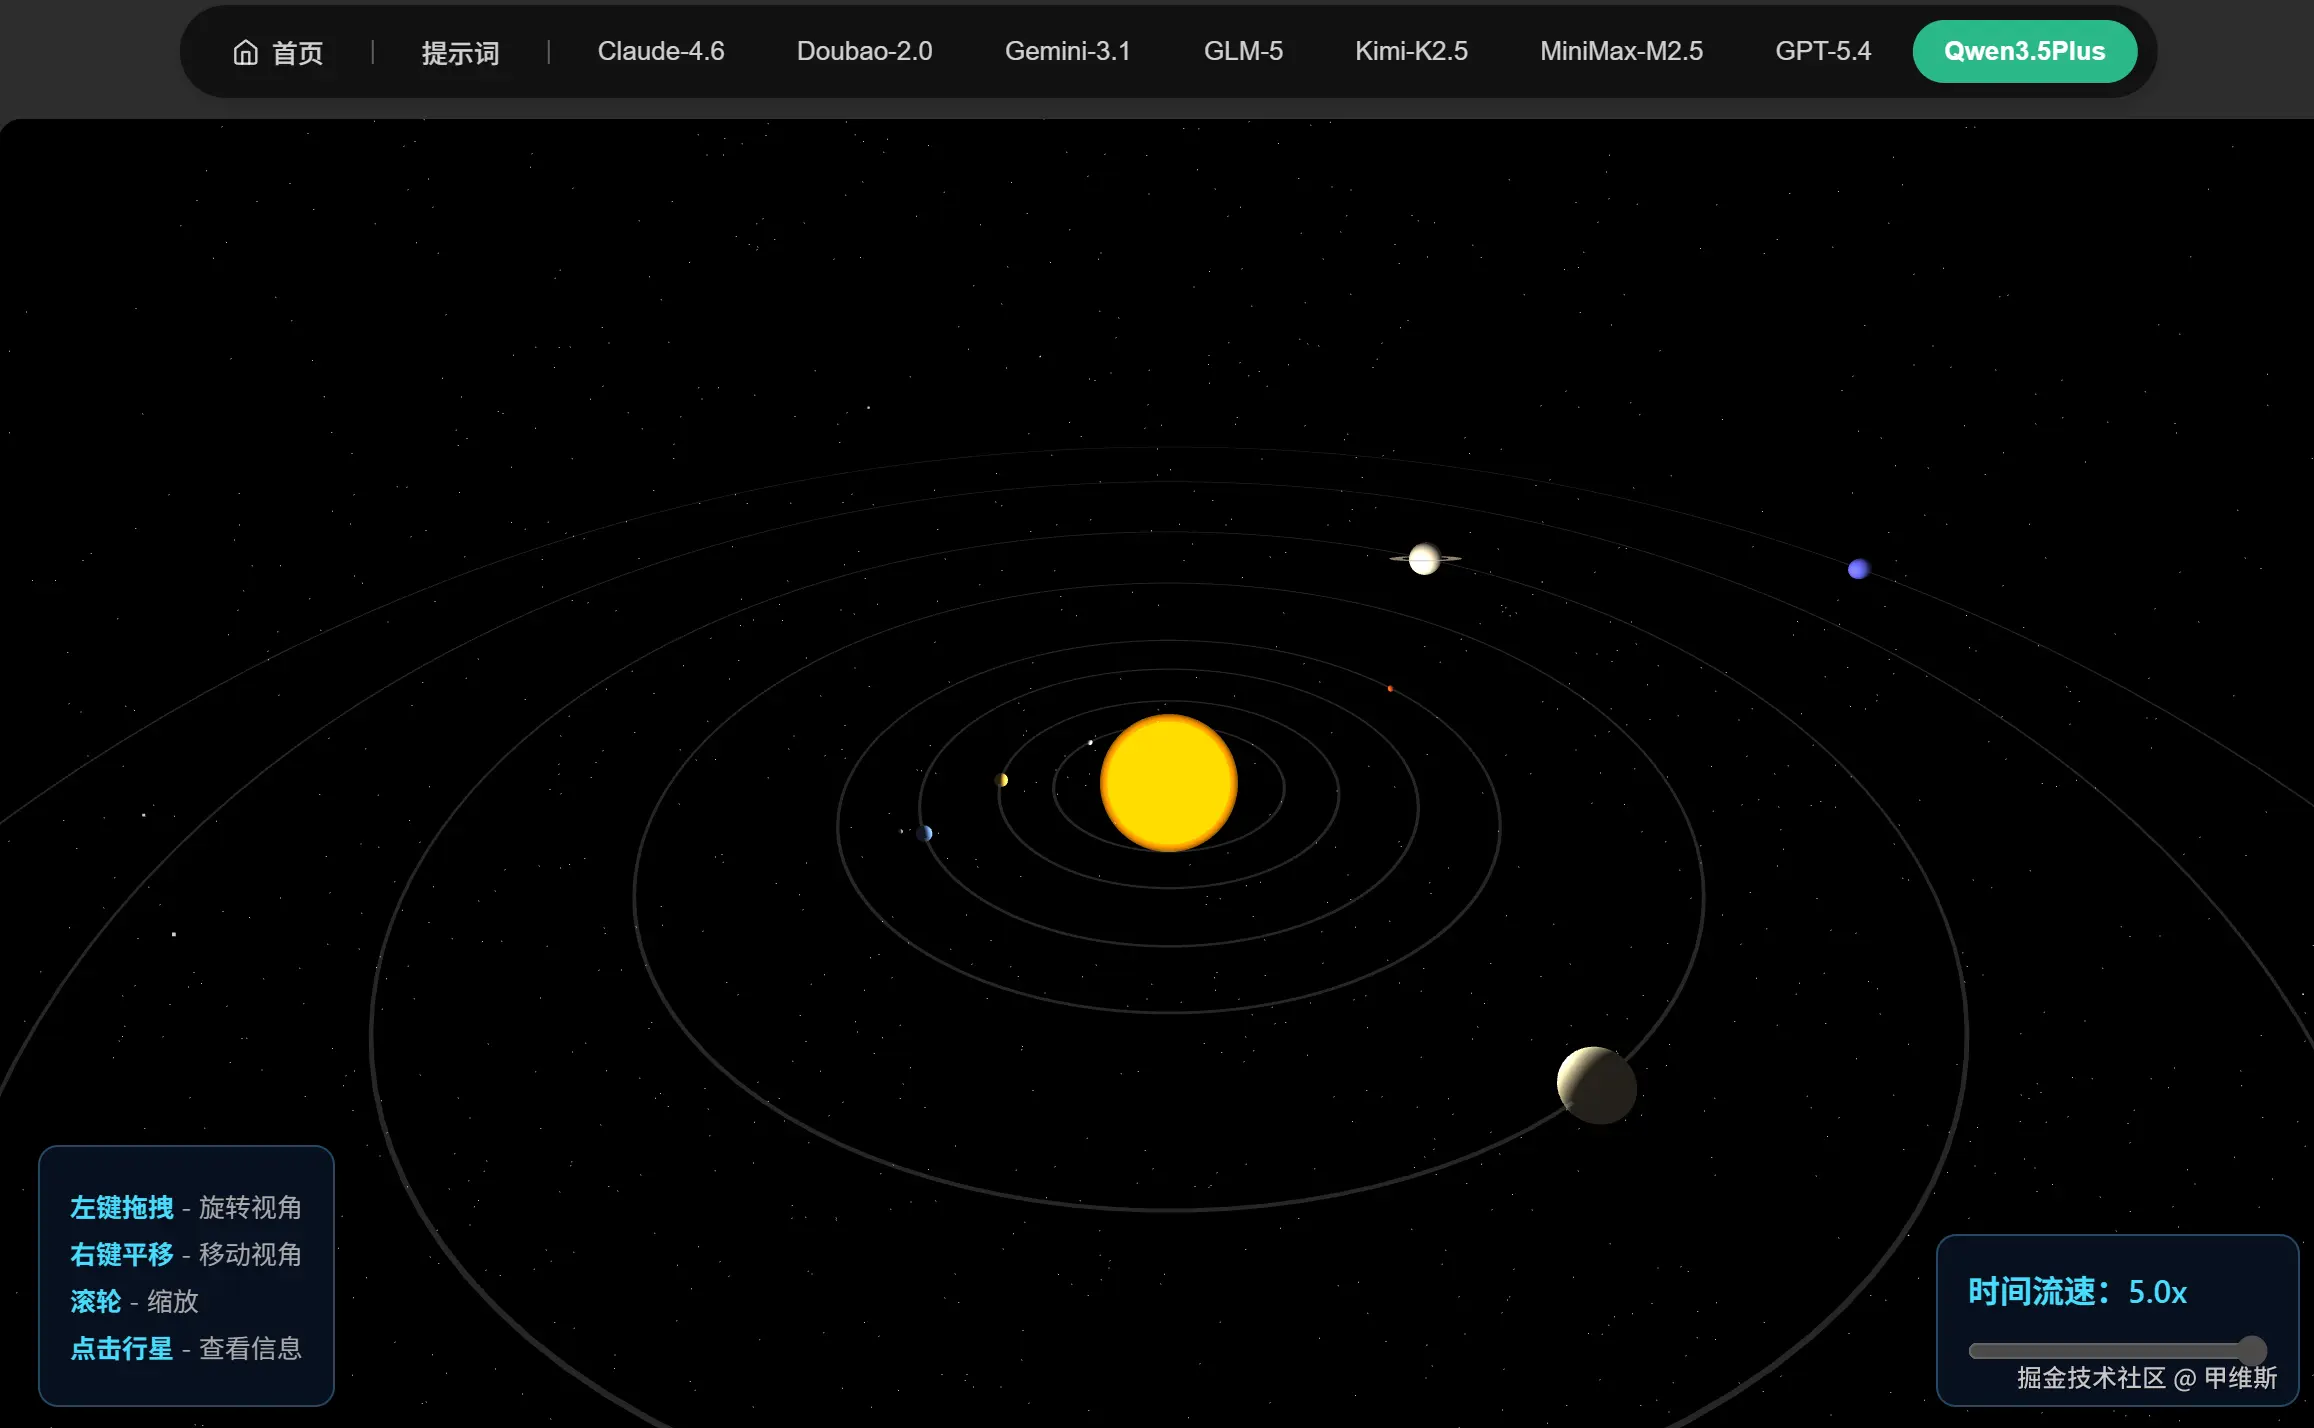
Task: Click the home icon in navigation bar
Action: click(x=246, y=52)
